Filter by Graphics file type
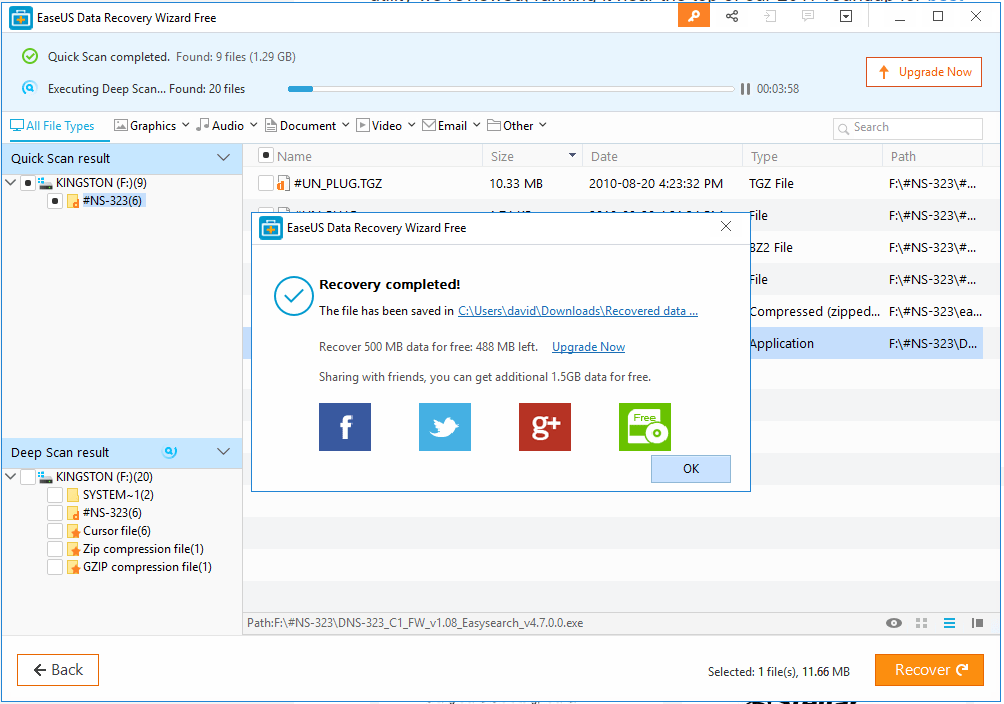The width and height of the screenshot is (1004, 704). click(x=146, y=126)
